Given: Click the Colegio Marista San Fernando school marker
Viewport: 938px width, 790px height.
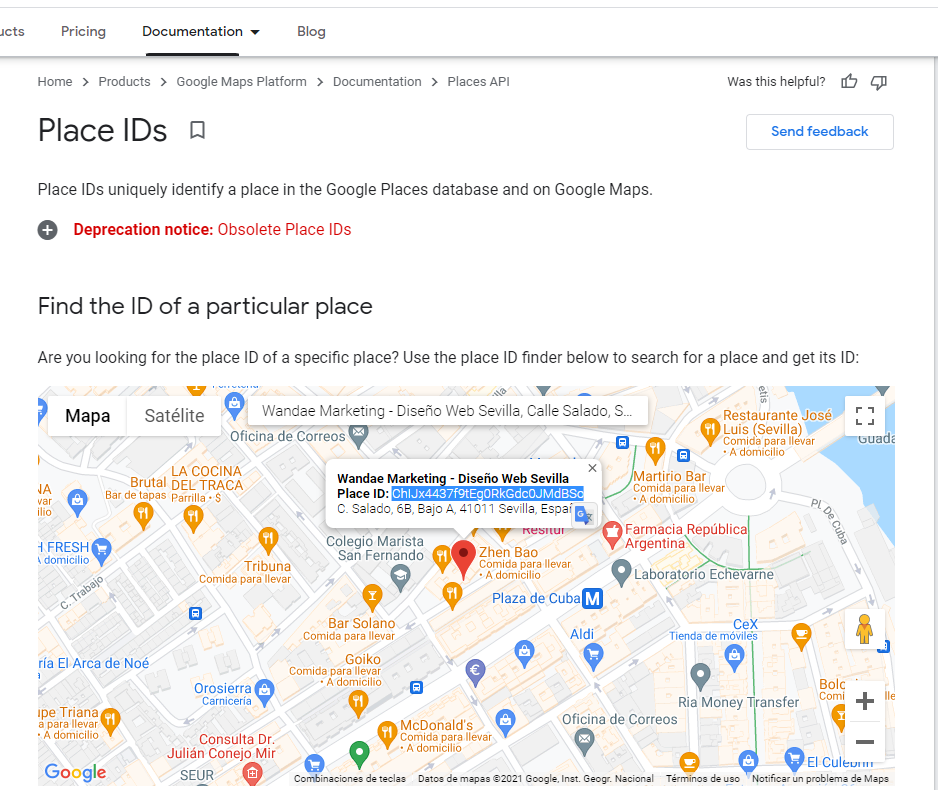Looking at the screenshot, I should [400, 577].
